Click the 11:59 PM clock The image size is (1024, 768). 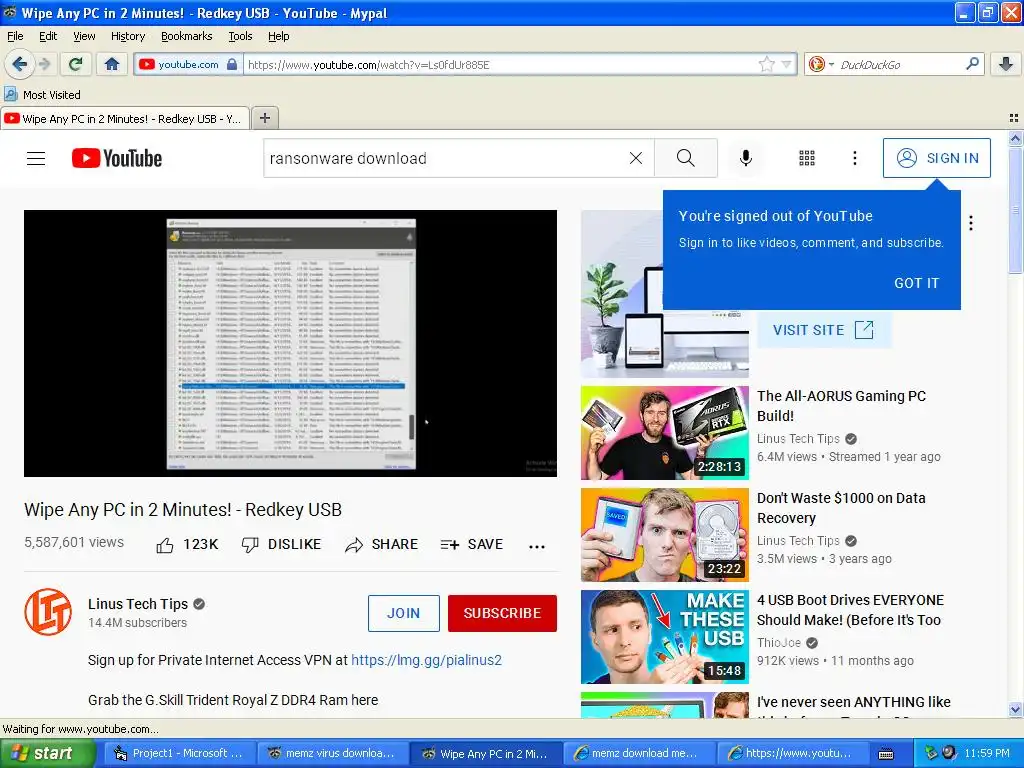pos(987,753)
